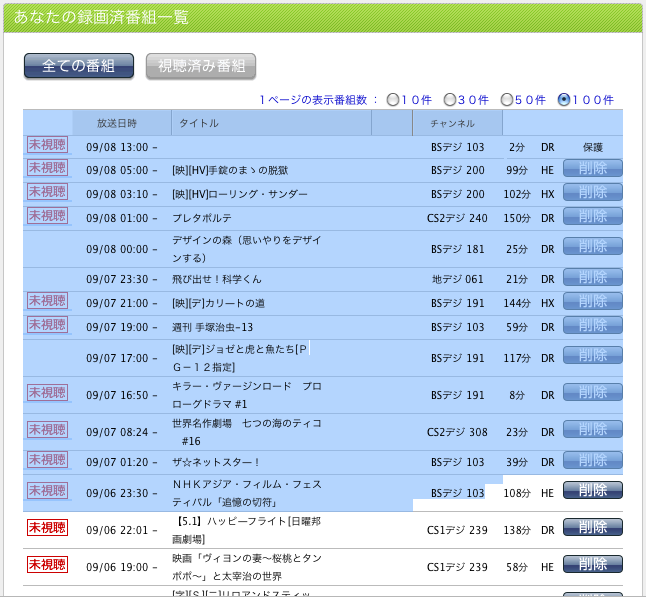Click 未視聴 badge for ザ☆ネットスター！
The height and width of the screenshot is (597, 646).
click(47, 460)
